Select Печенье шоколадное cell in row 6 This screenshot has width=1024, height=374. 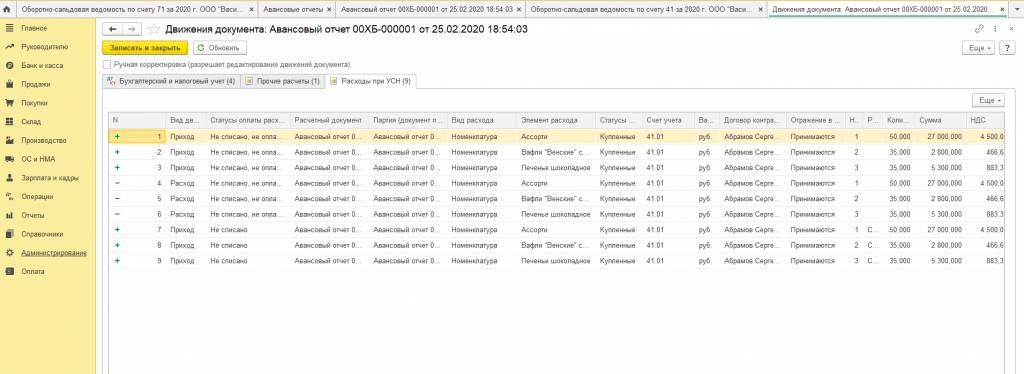tap(556, 215)
